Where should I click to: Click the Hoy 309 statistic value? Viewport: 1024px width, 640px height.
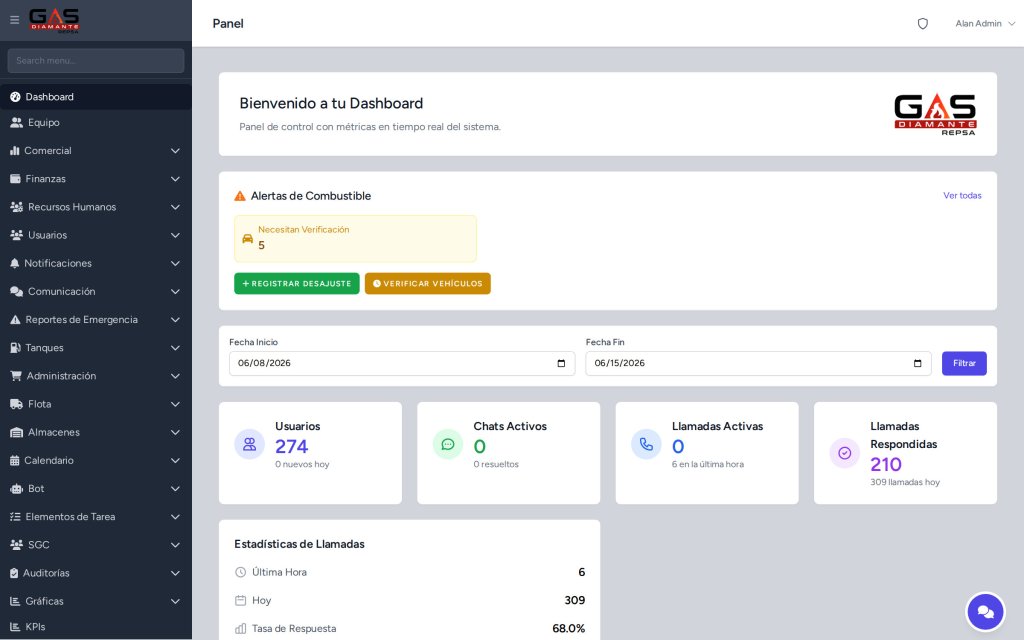pos(575,600)
